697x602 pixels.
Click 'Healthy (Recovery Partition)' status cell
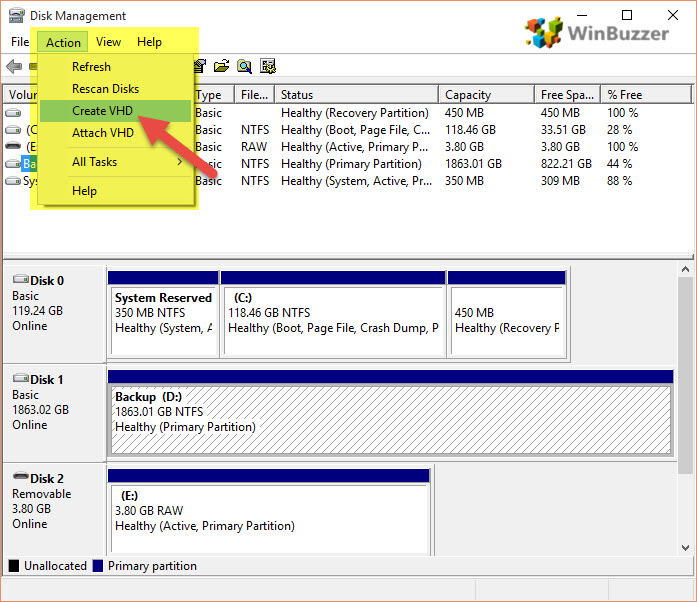tap(355, 113)
